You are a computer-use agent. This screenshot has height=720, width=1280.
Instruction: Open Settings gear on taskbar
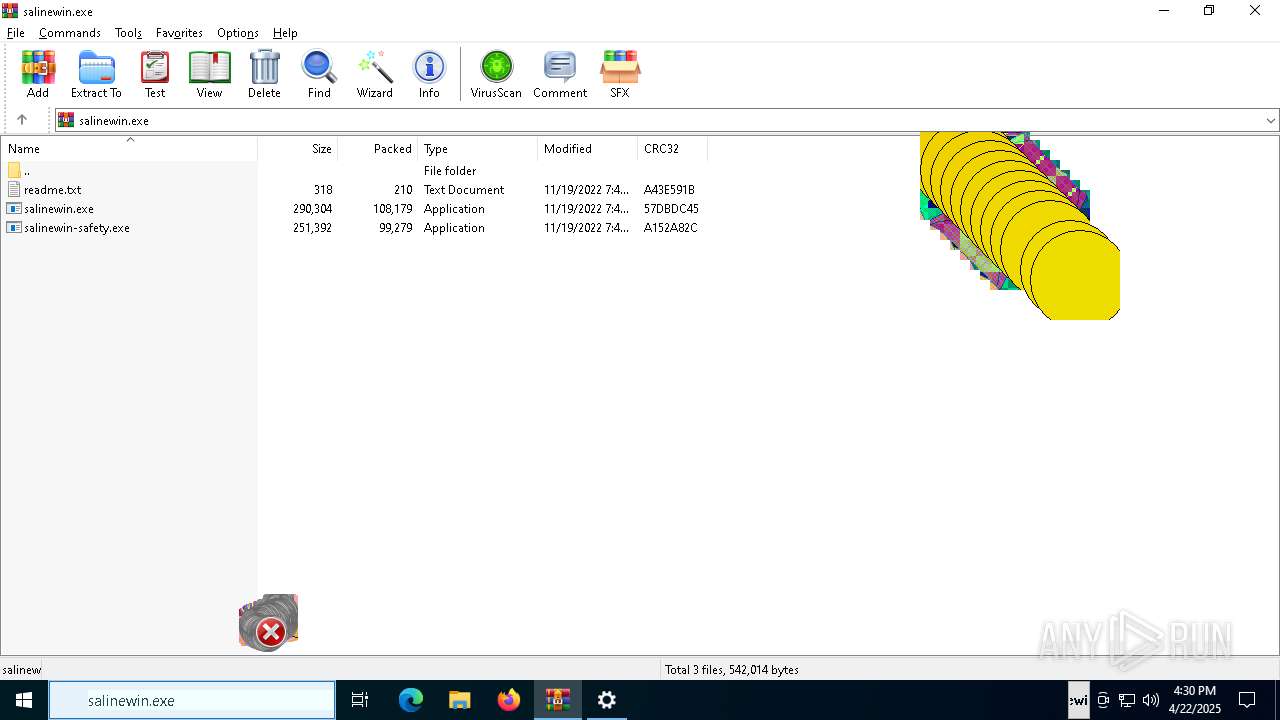coord(607,700)
